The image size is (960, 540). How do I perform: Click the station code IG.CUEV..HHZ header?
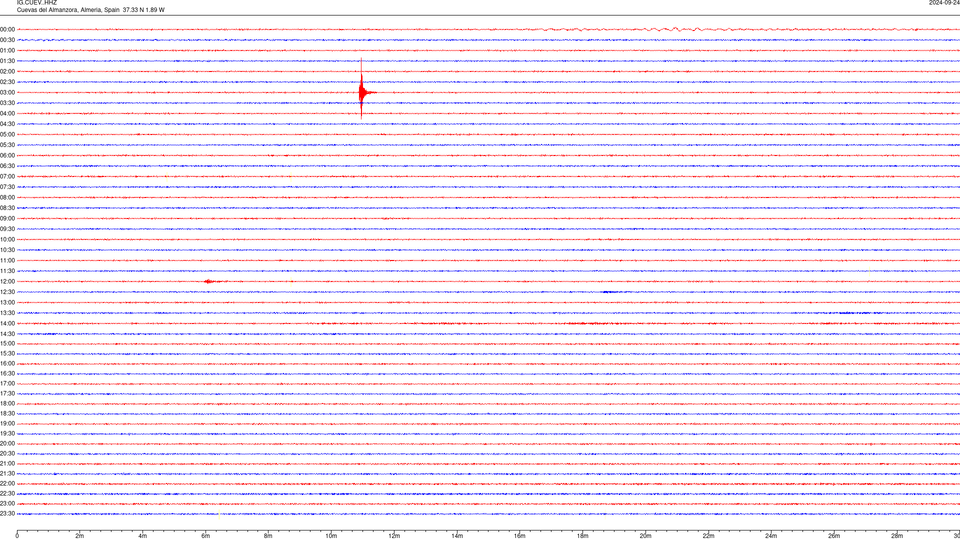coord(37,2)
